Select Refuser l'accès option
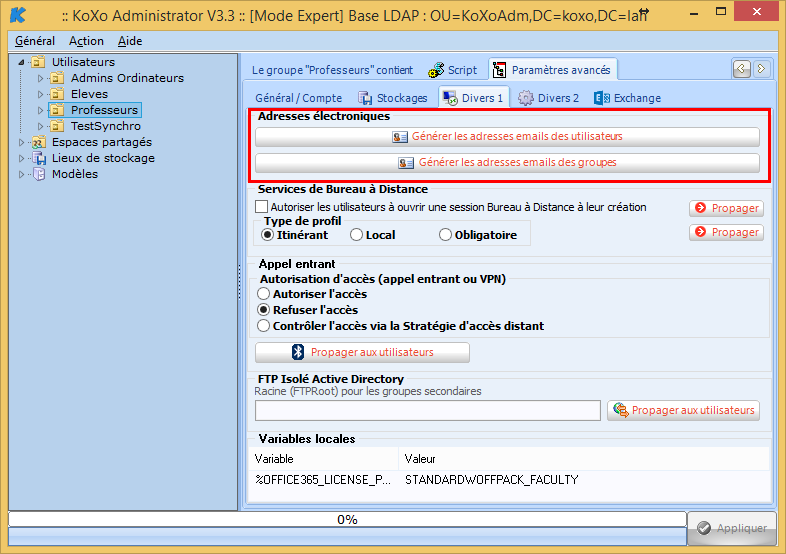 pos(264,310)
